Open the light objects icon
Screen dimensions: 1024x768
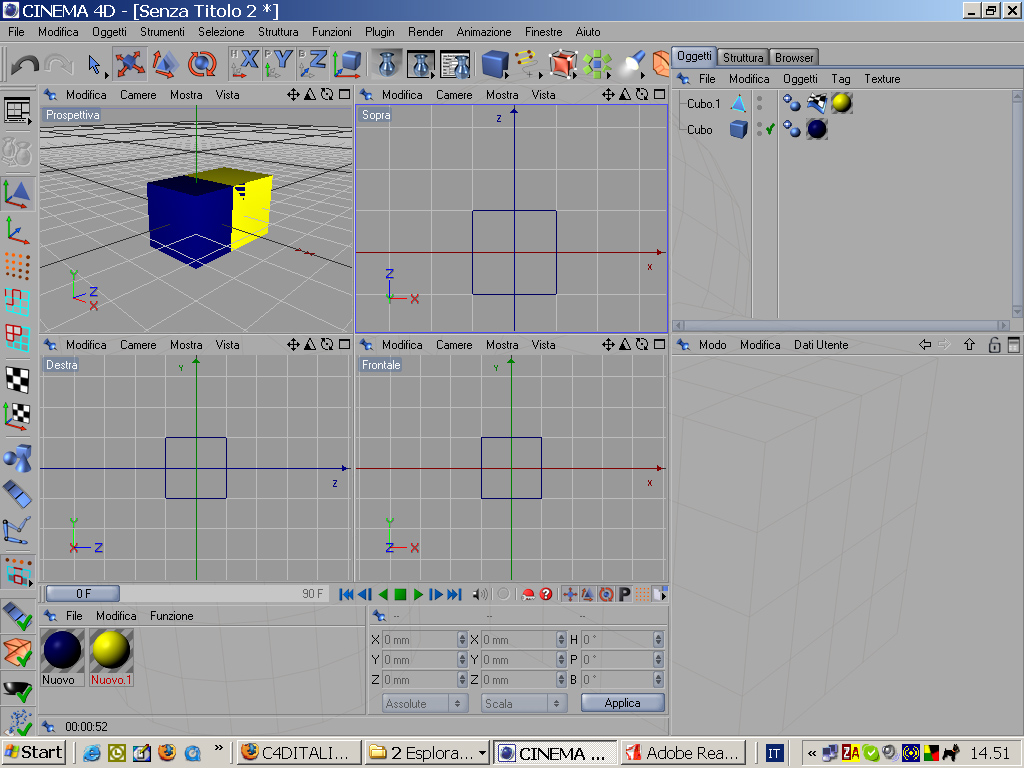(632, 64)
